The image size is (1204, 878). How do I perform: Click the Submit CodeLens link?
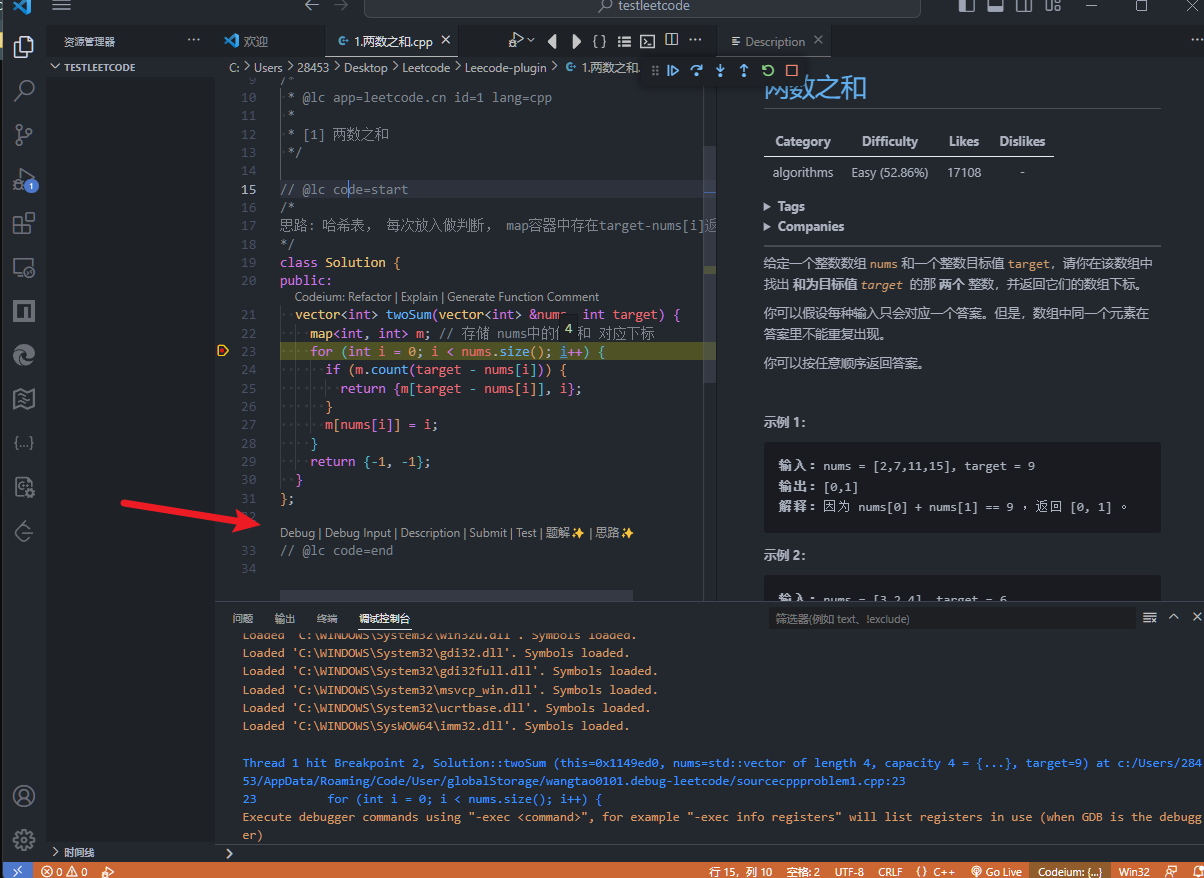tap(488, 533)
